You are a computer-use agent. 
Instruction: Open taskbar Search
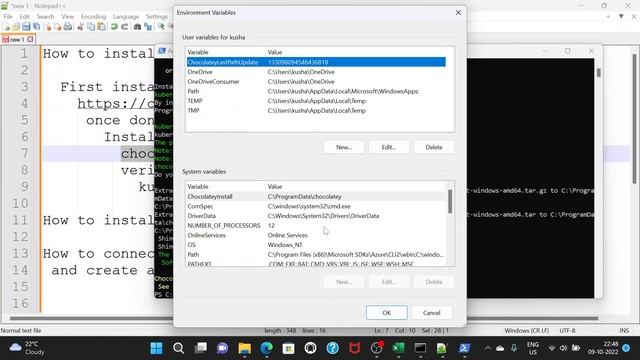178,348
